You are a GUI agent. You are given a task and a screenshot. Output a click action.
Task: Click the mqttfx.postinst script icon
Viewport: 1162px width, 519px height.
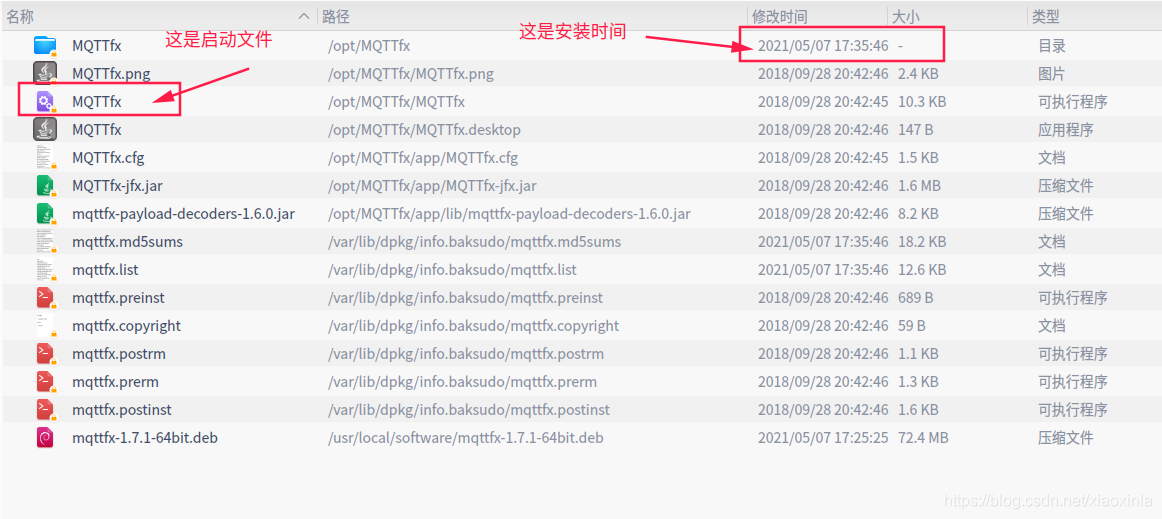point(45,409)
